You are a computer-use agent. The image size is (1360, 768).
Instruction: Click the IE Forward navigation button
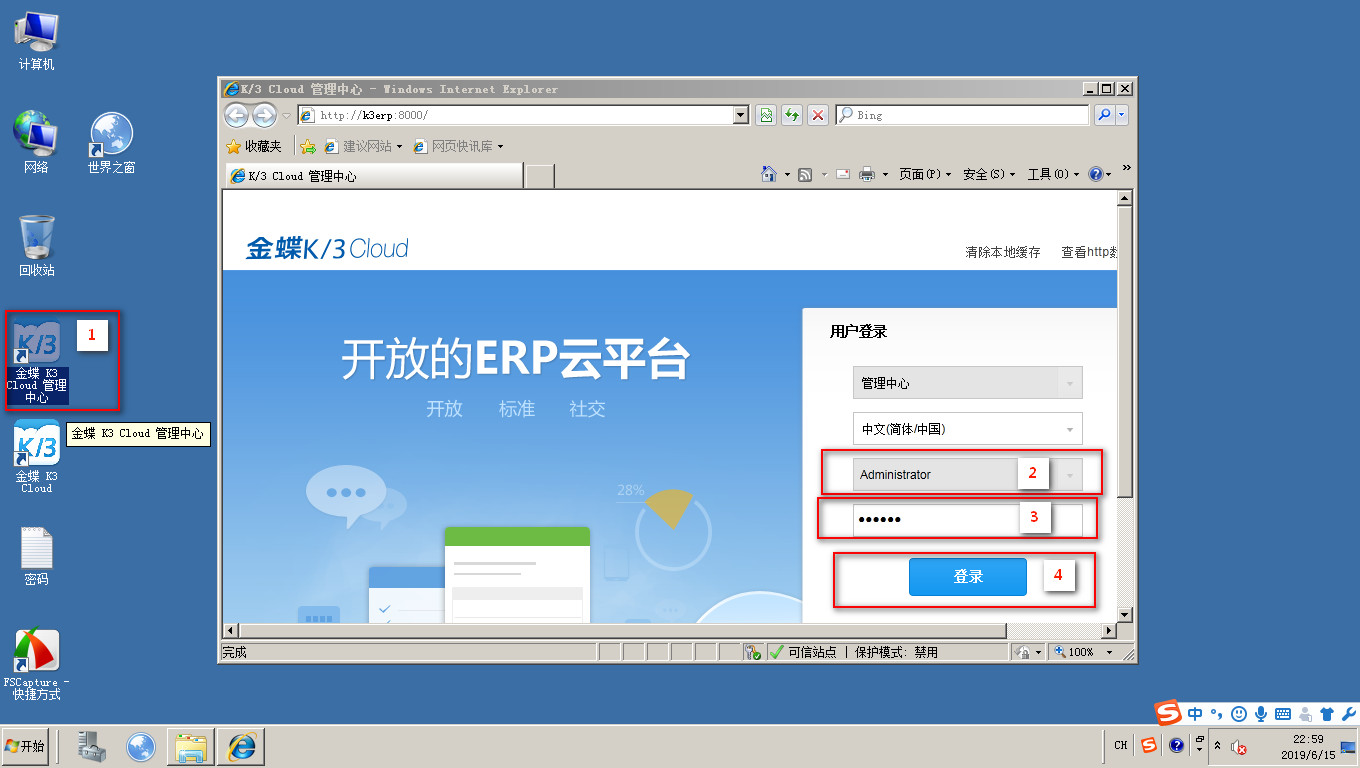coord(264,115)
